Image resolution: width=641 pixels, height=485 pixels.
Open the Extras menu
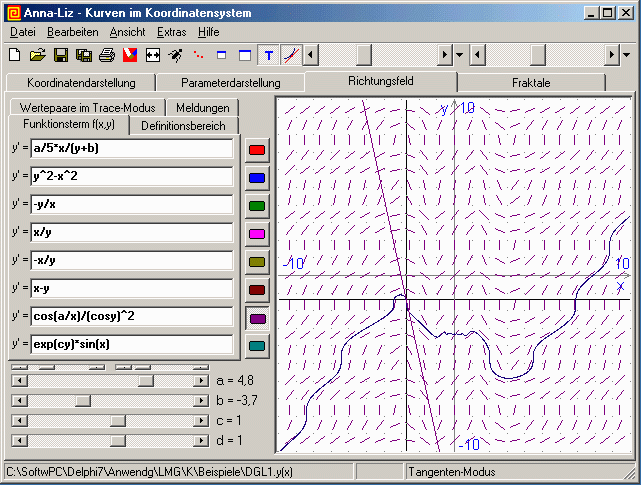click(171, 32)
